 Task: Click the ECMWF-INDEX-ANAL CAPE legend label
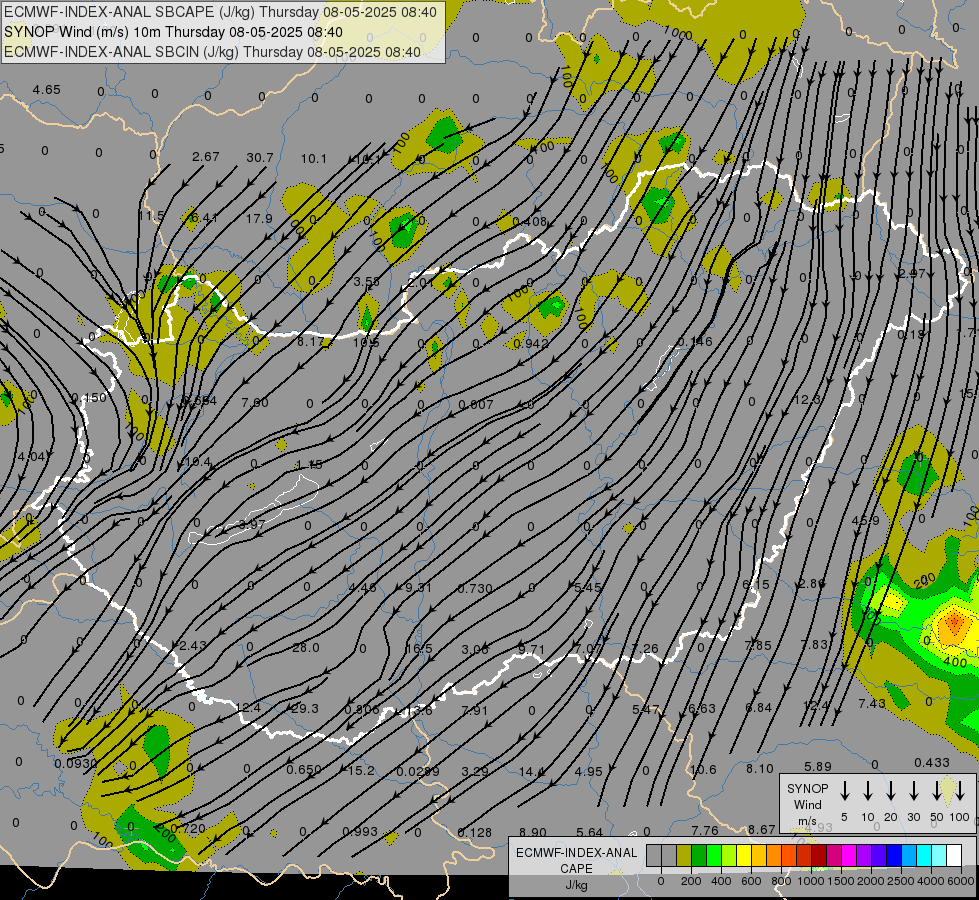(576, 860)
